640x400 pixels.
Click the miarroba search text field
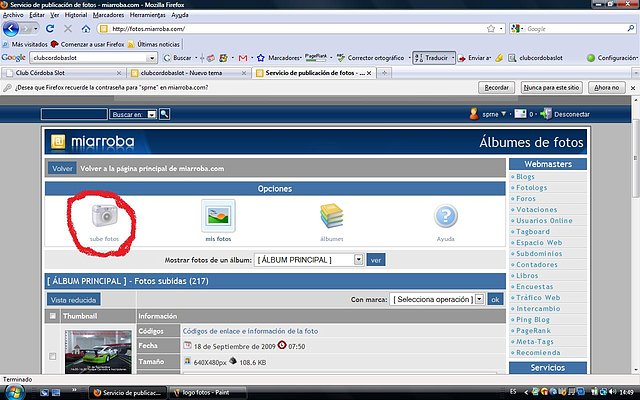(74, 114)
